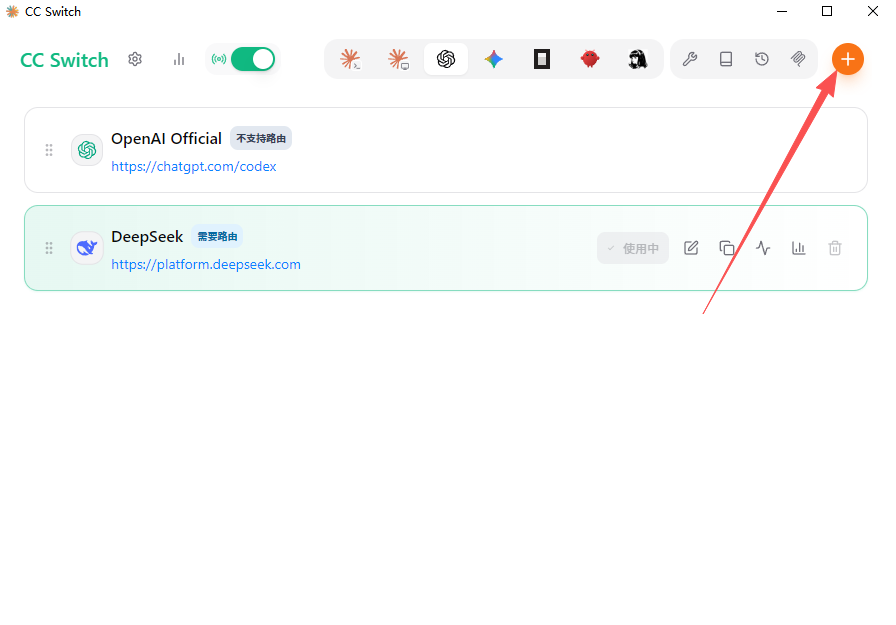Open usage statistics bar chart icon in header
The height and width of the screenshot is (625, 896).
click(x=179, y=59)
